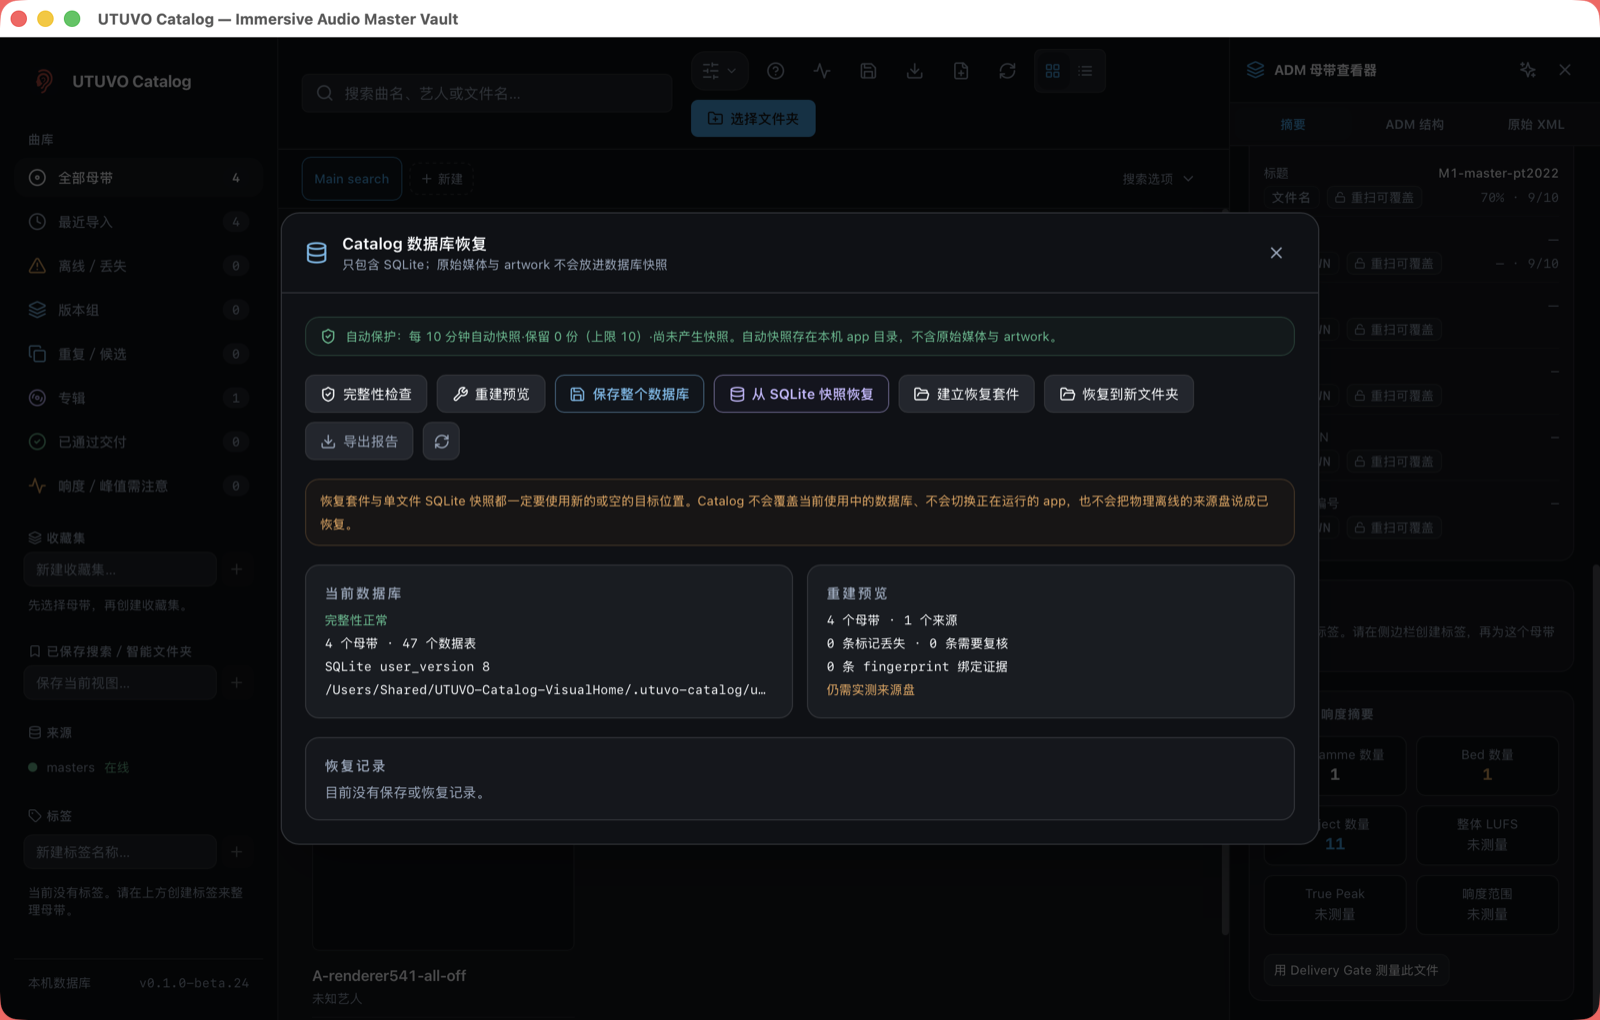The height and width of the screenshot is (1020, 1600).
Task: Open 响度 / 峰值需注意 sidebar item
Action: click(137, 486)
